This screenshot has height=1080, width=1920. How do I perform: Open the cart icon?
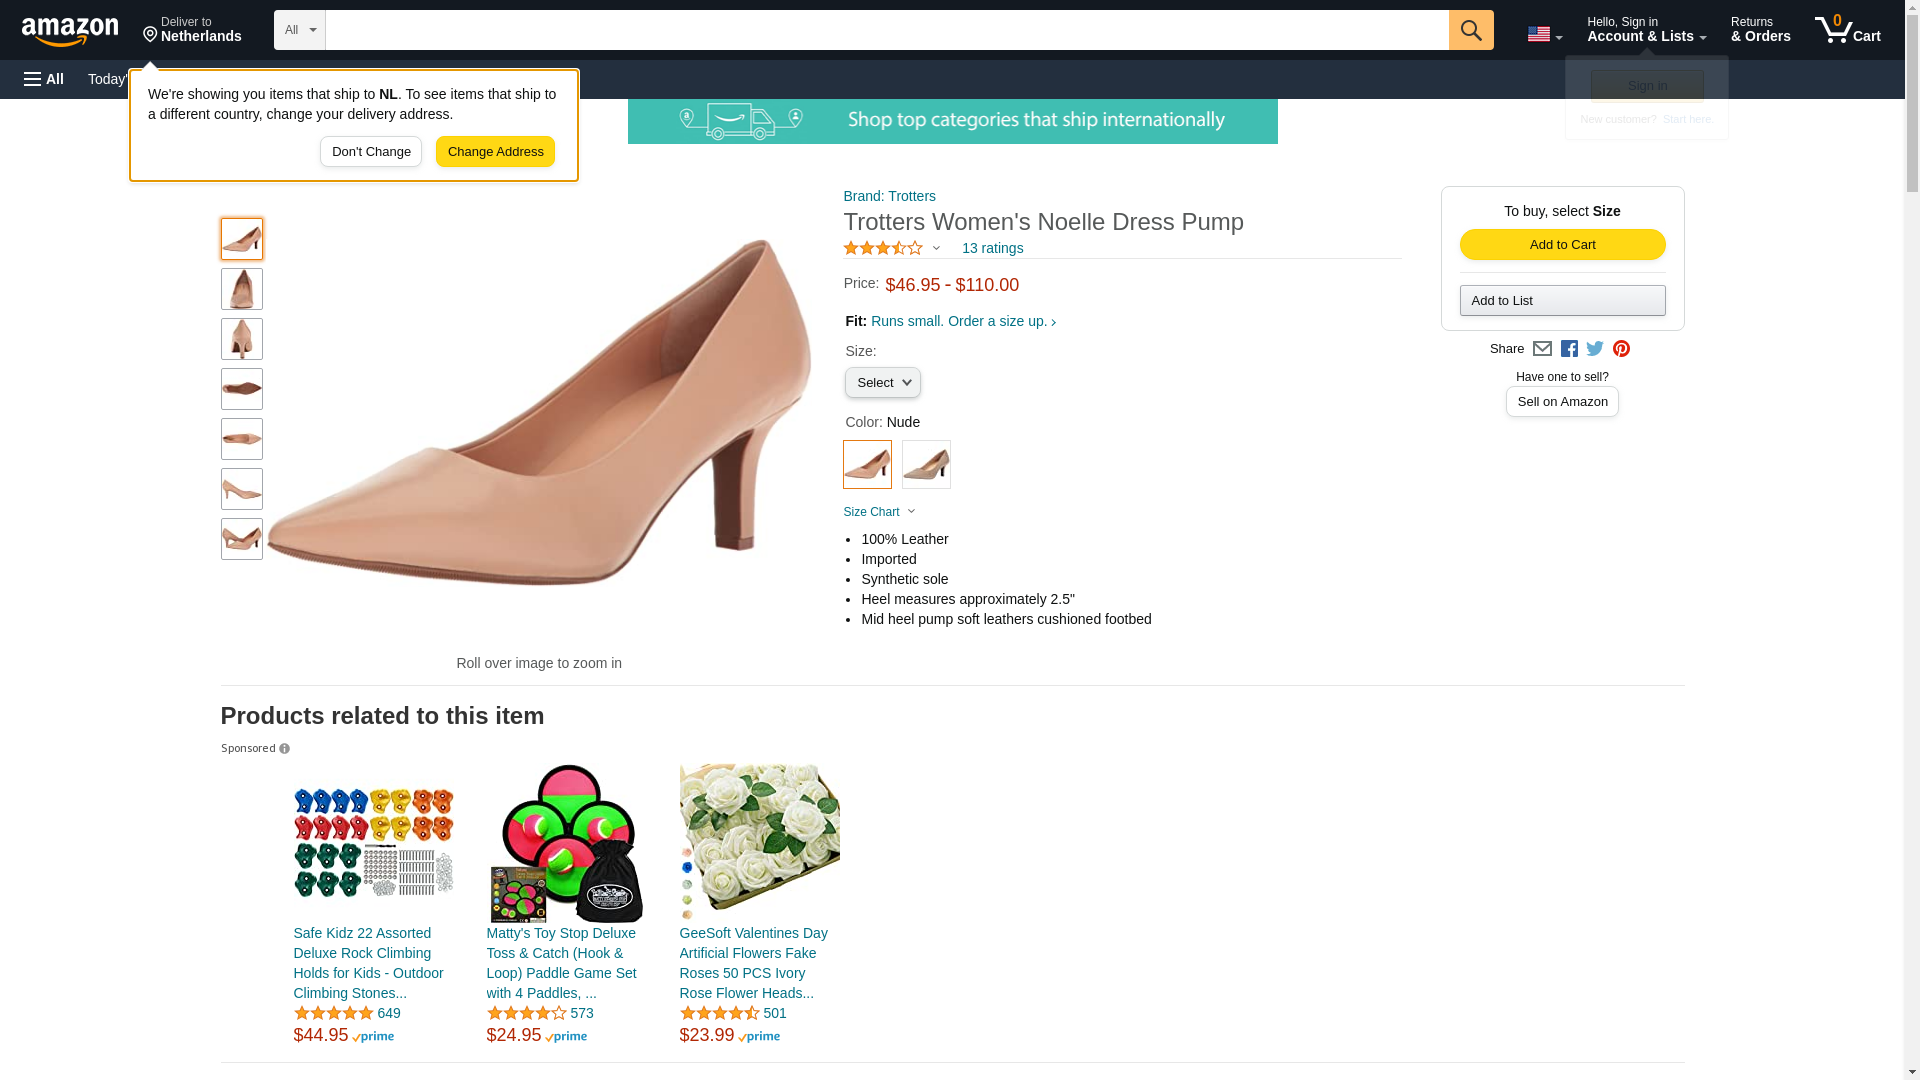[x=1848, y=30]
